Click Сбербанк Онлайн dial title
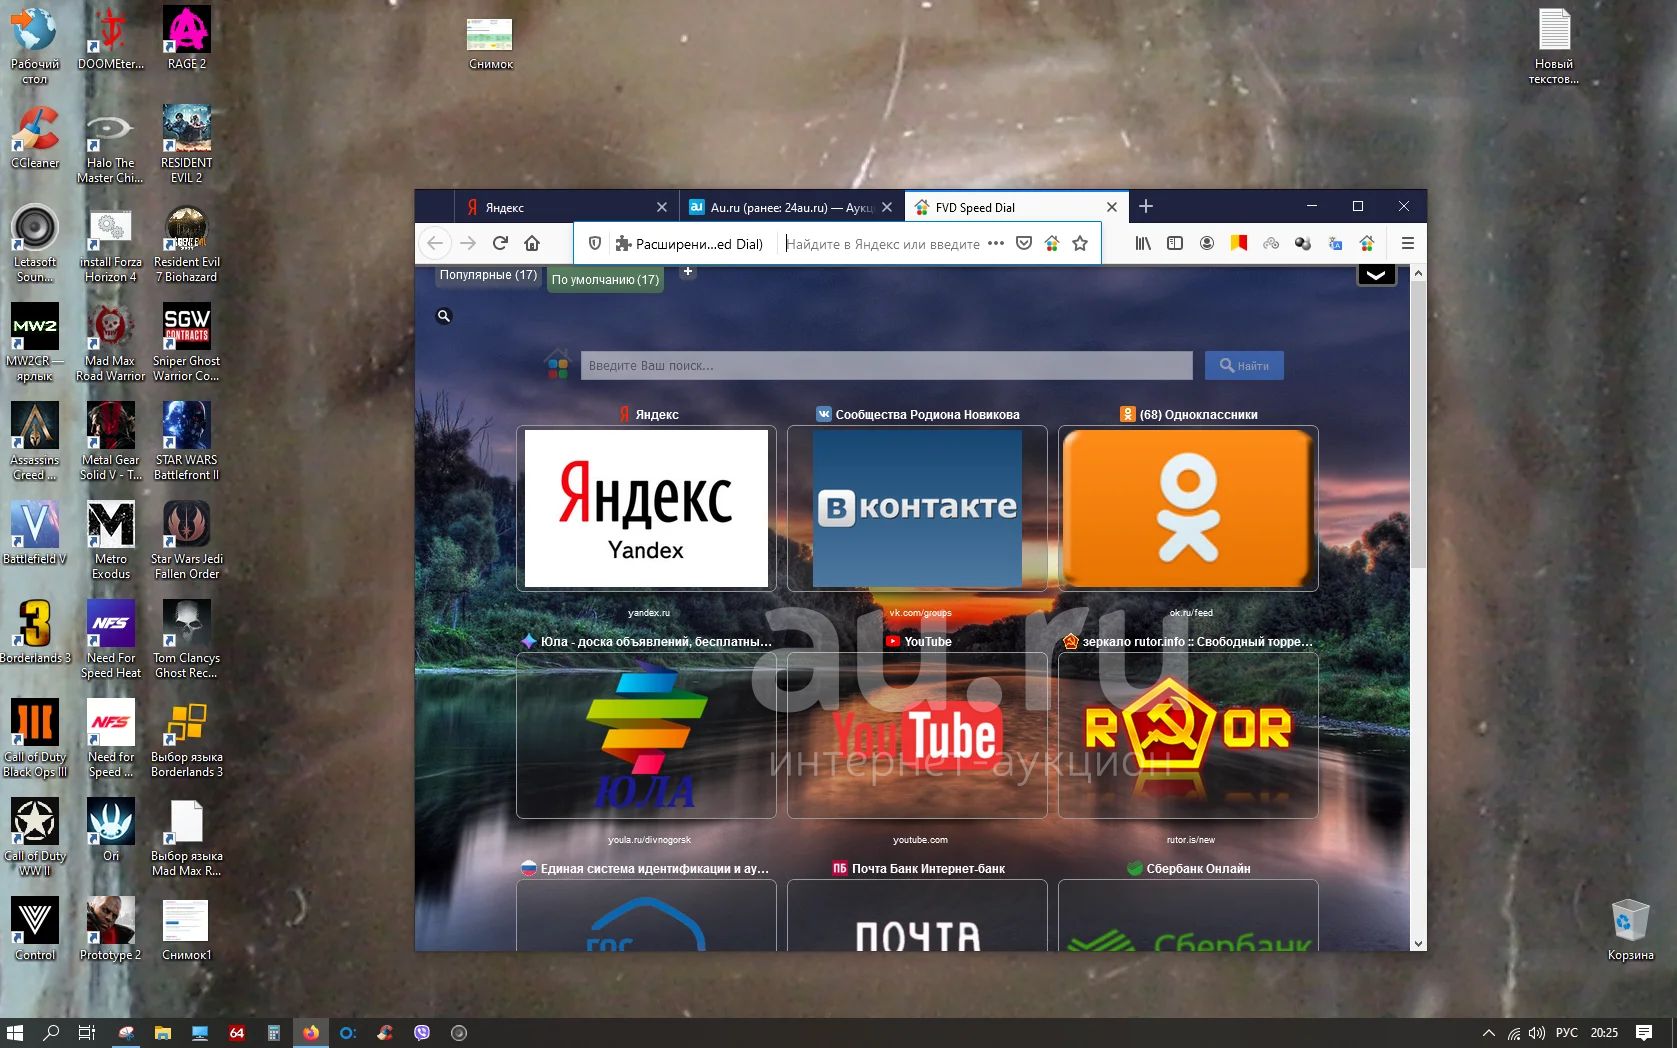 [1198, 869]
